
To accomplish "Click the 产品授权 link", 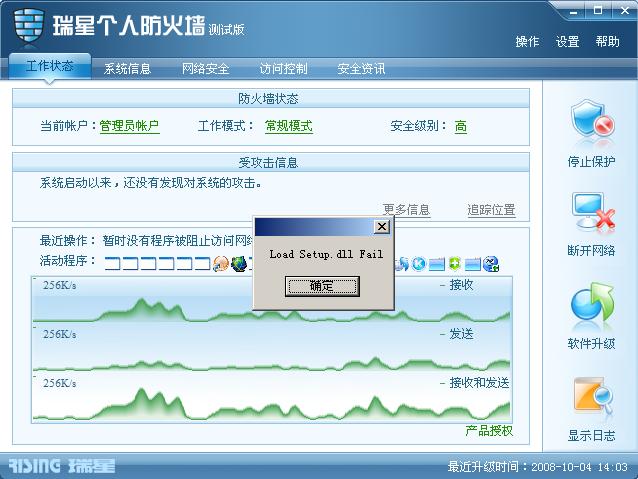I will (489, 431).
